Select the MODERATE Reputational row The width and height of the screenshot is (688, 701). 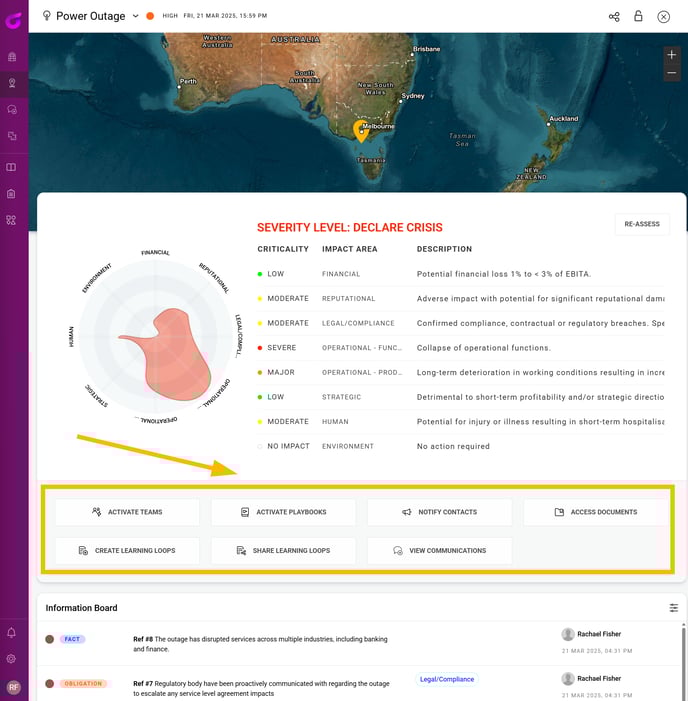tap(460, 299)
